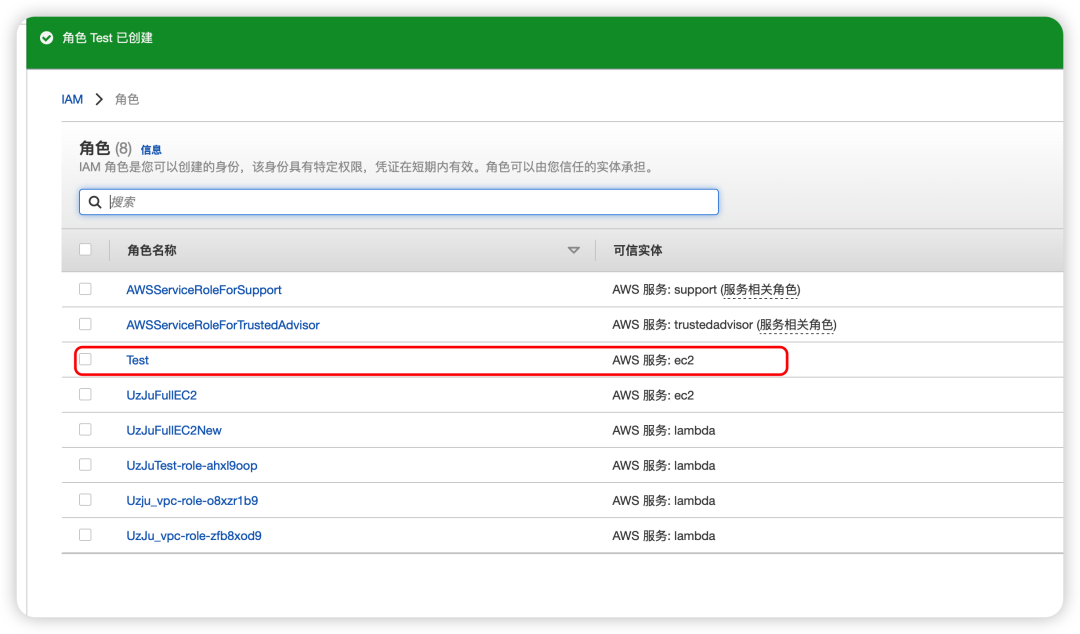Check the UzJu_vpc-role-zfb8xod9 row checkbox

click(x=85, y=535)
